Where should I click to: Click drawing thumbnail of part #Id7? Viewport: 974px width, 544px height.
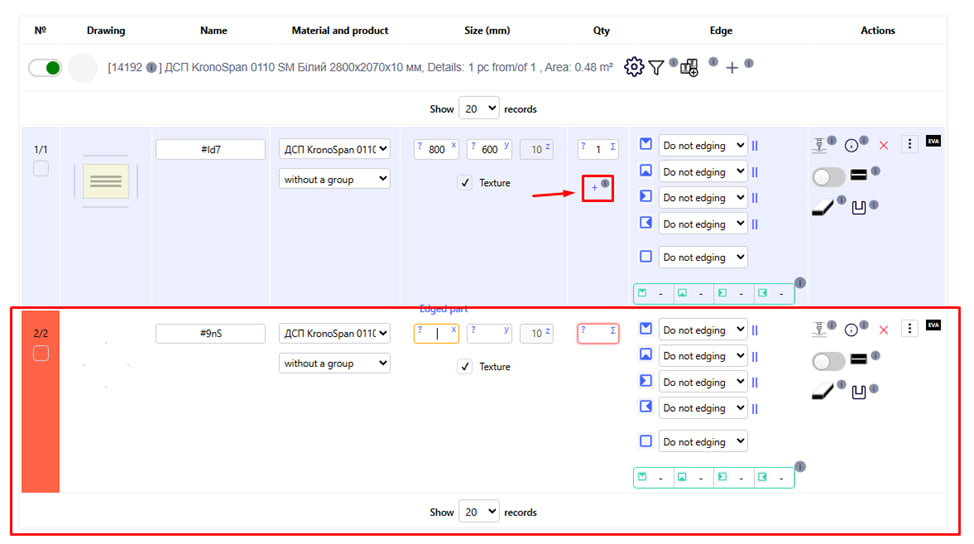pyautogui.click(x=105, y=181)
